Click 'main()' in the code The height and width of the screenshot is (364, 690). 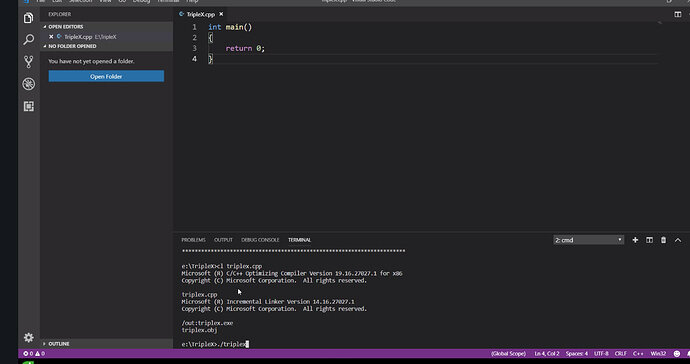[239, 27]
